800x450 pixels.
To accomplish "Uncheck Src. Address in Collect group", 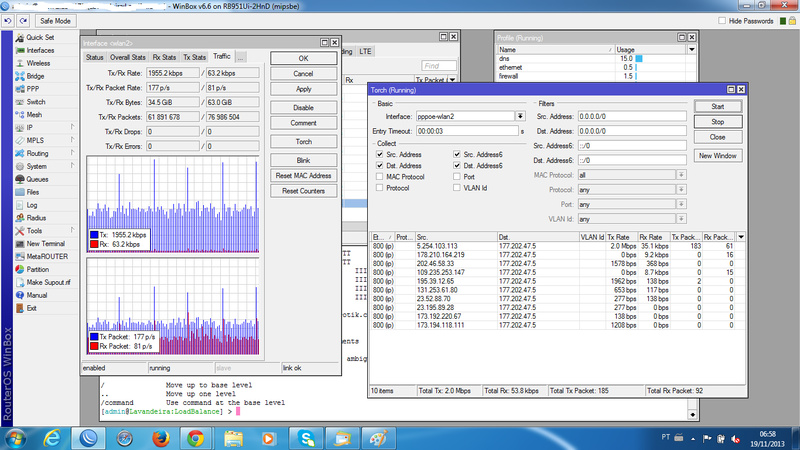I will 379,154.
